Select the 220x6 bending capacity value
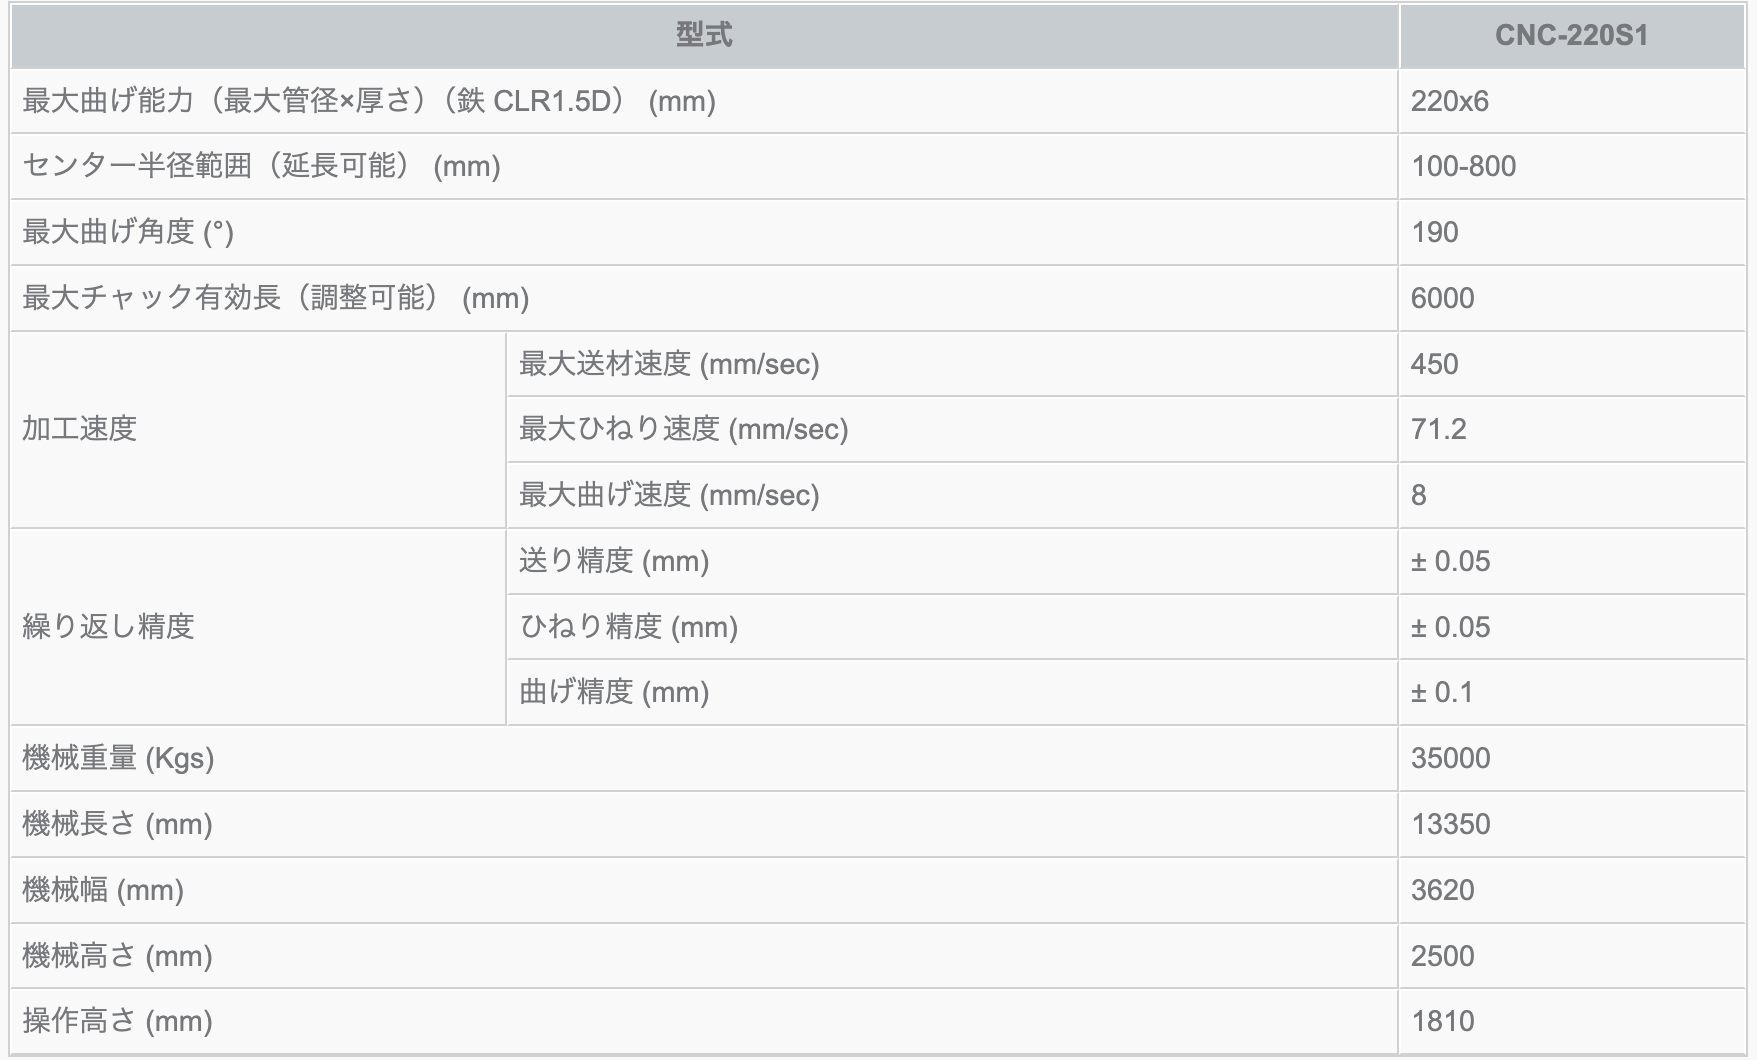 tap(1449, 101)
